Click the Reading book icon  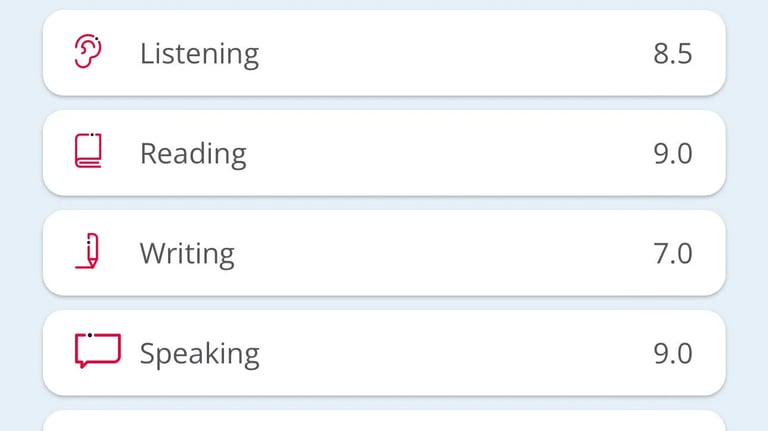coord(88,150)
